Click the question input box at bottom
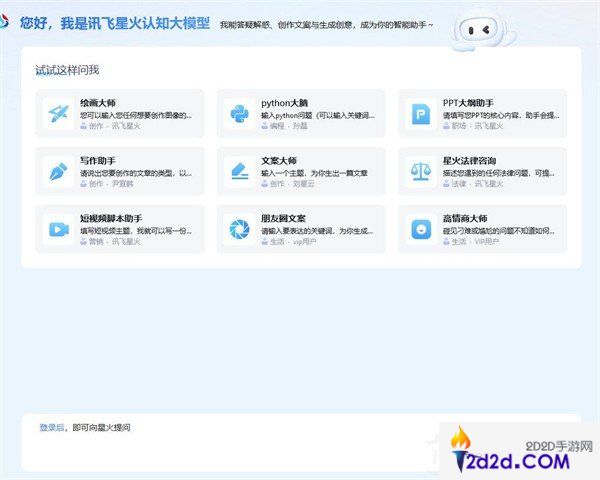This screenshot has height=480, width=600. 301,442
